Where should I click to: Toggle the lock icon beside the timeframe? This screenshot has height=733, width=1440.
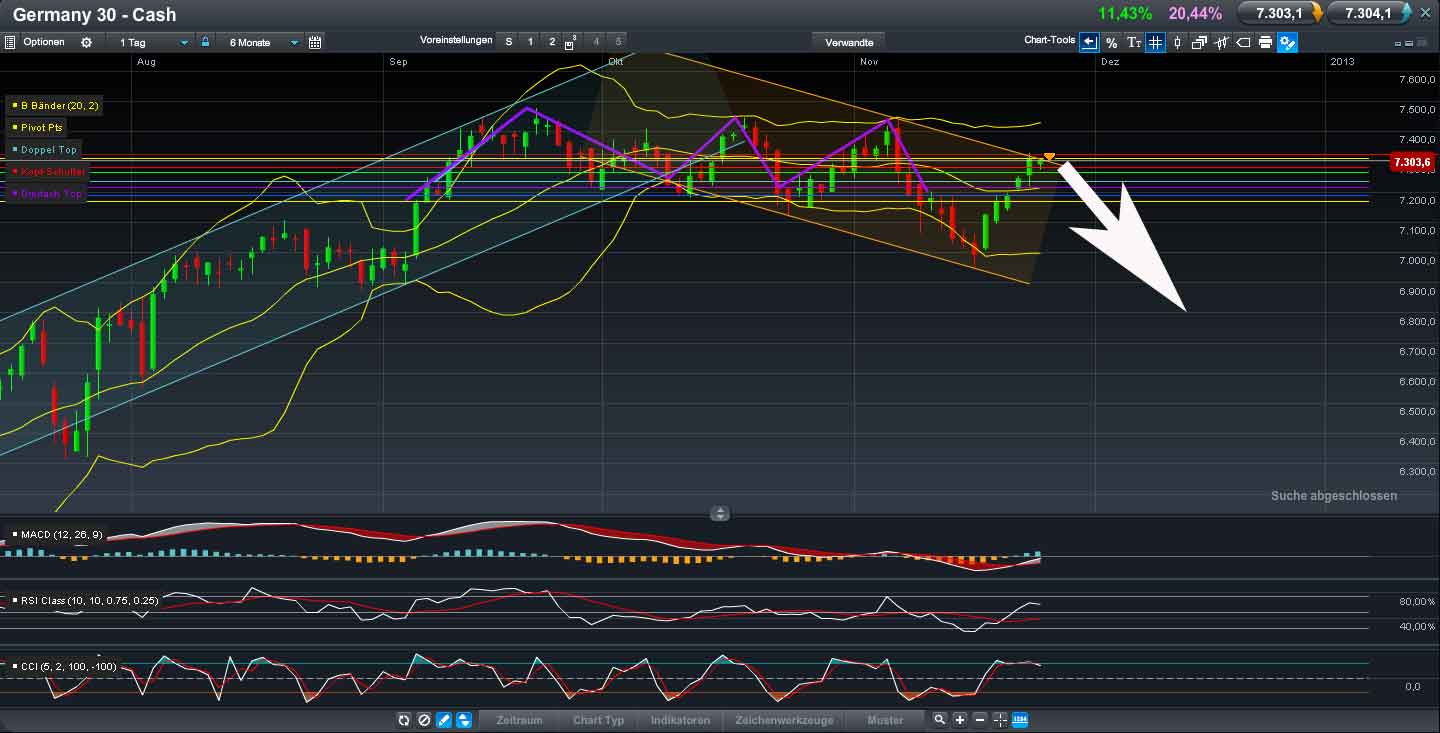click(x=205, y=42)
